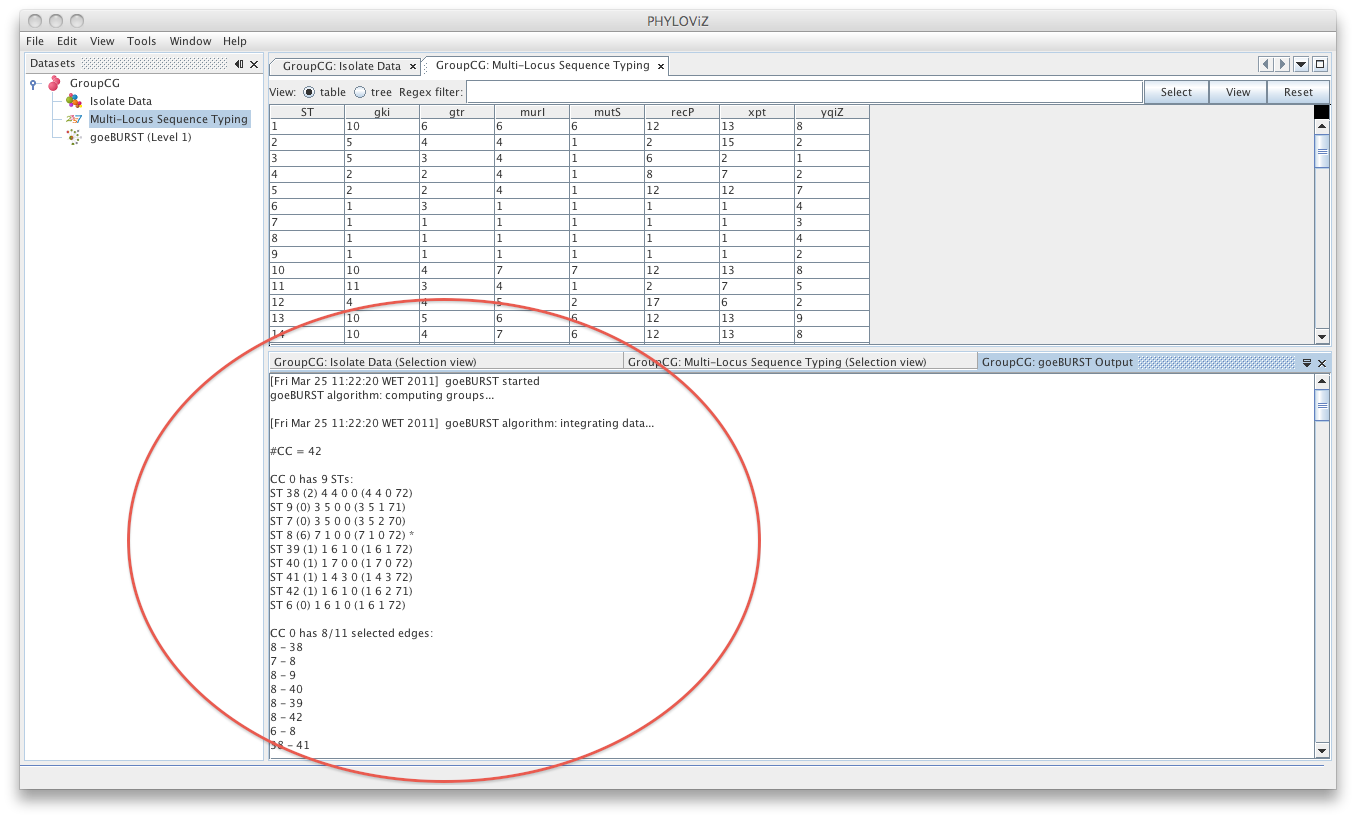Select goeBURST (Level 1) tree item
Viewport: 1356px width, 819px height.
coord(141,137)
